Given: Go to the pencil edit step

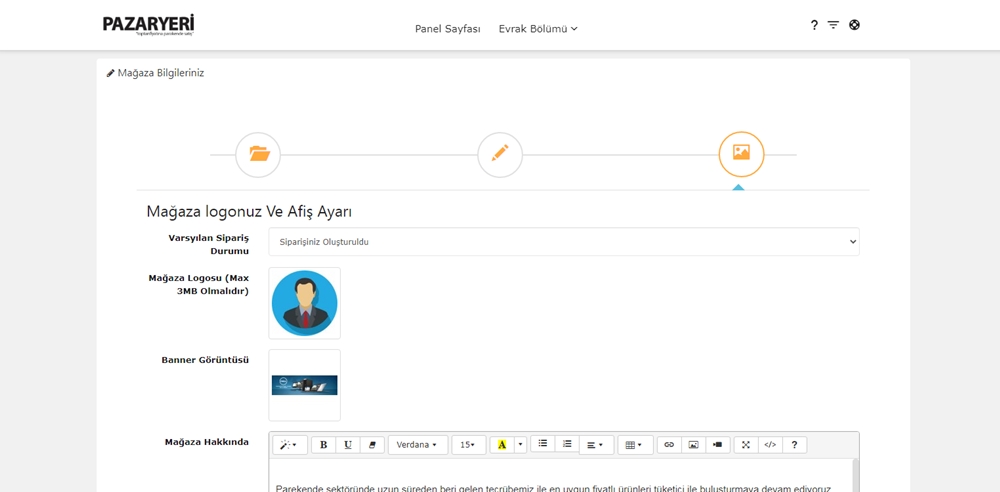Looking at the screenshot, I should pos(500,154).
